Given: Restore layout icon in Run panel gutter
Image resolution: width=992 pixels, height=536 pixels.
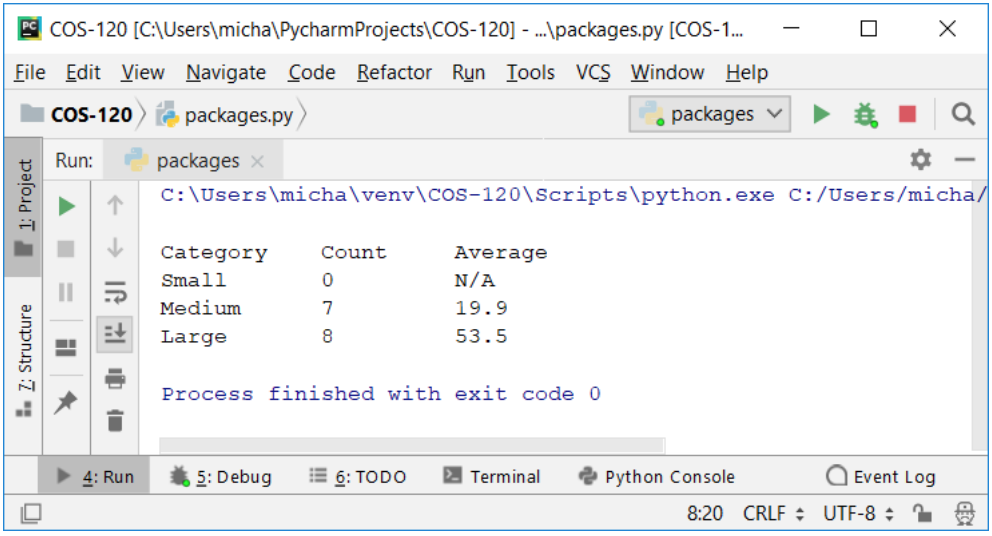Looking at the screenshot, I should tap(66, 347).
